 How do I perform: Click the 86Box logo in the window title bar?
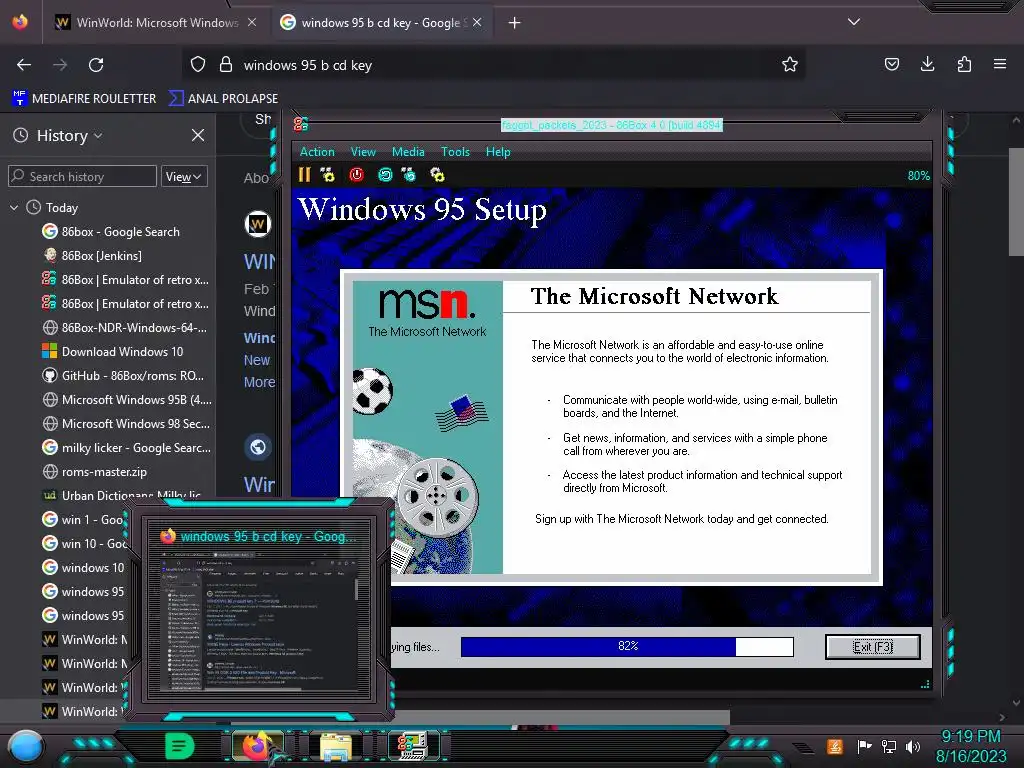300,124
